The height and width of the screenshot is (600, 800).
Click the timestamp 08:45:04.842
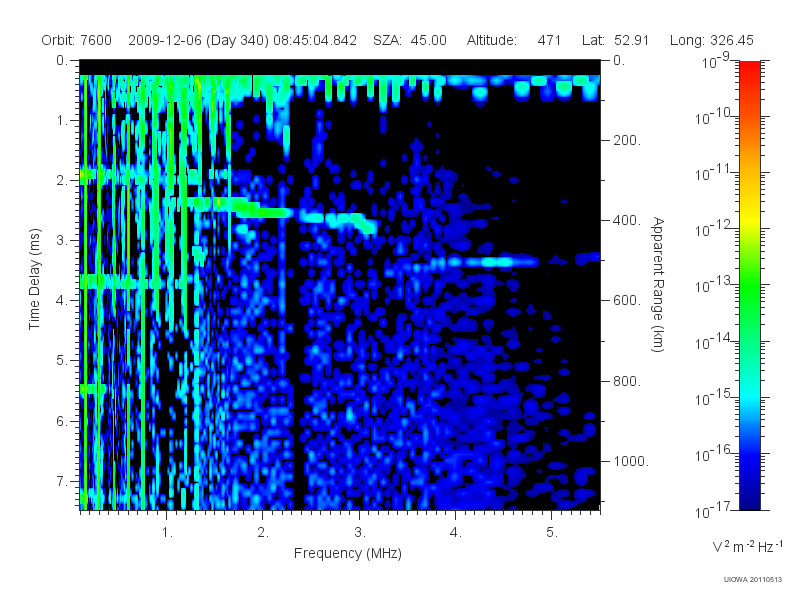[315, 40]
